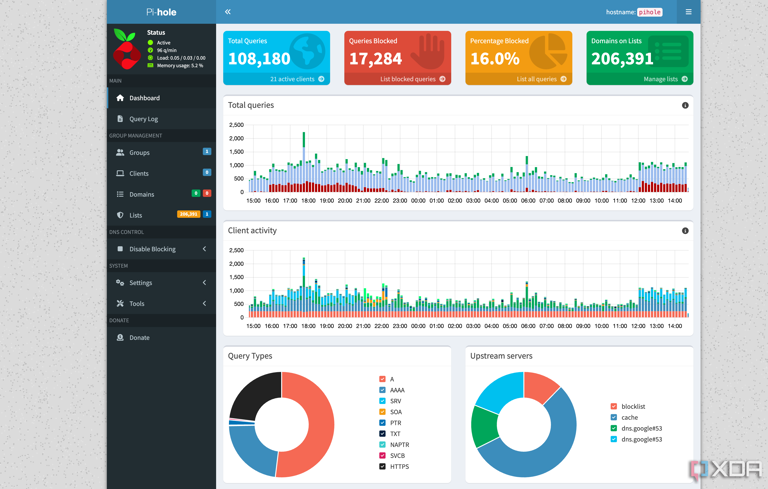Expand the Disable Blocking submenu
The height and width of the screenshot is (489, 768).
[204, 249]
